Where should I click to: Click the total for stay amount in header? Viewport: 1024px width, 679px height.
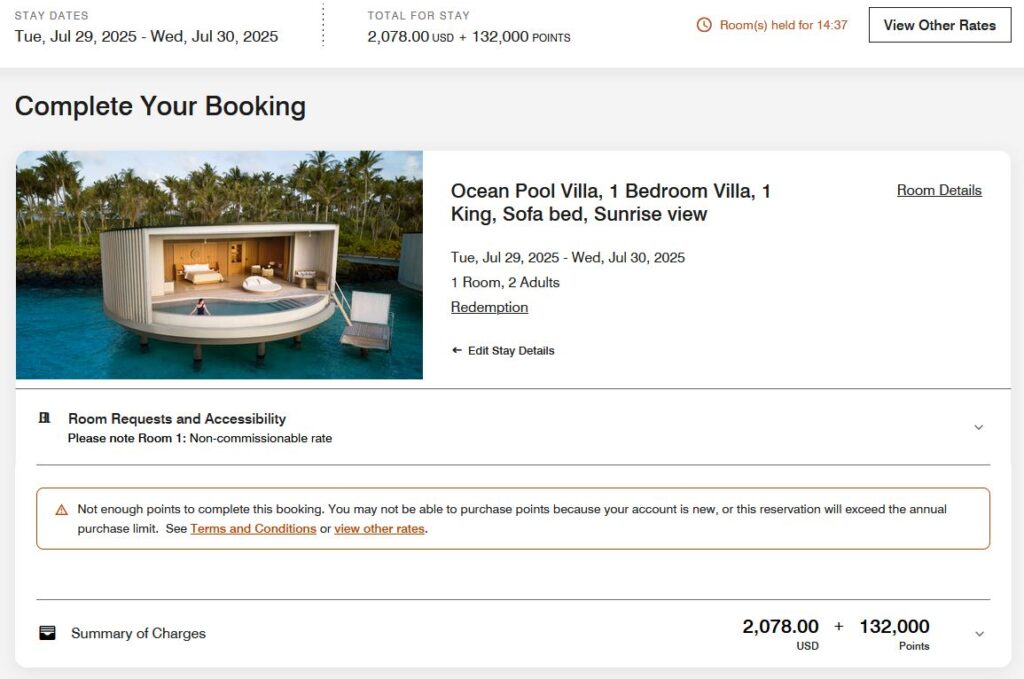(468, 37)
